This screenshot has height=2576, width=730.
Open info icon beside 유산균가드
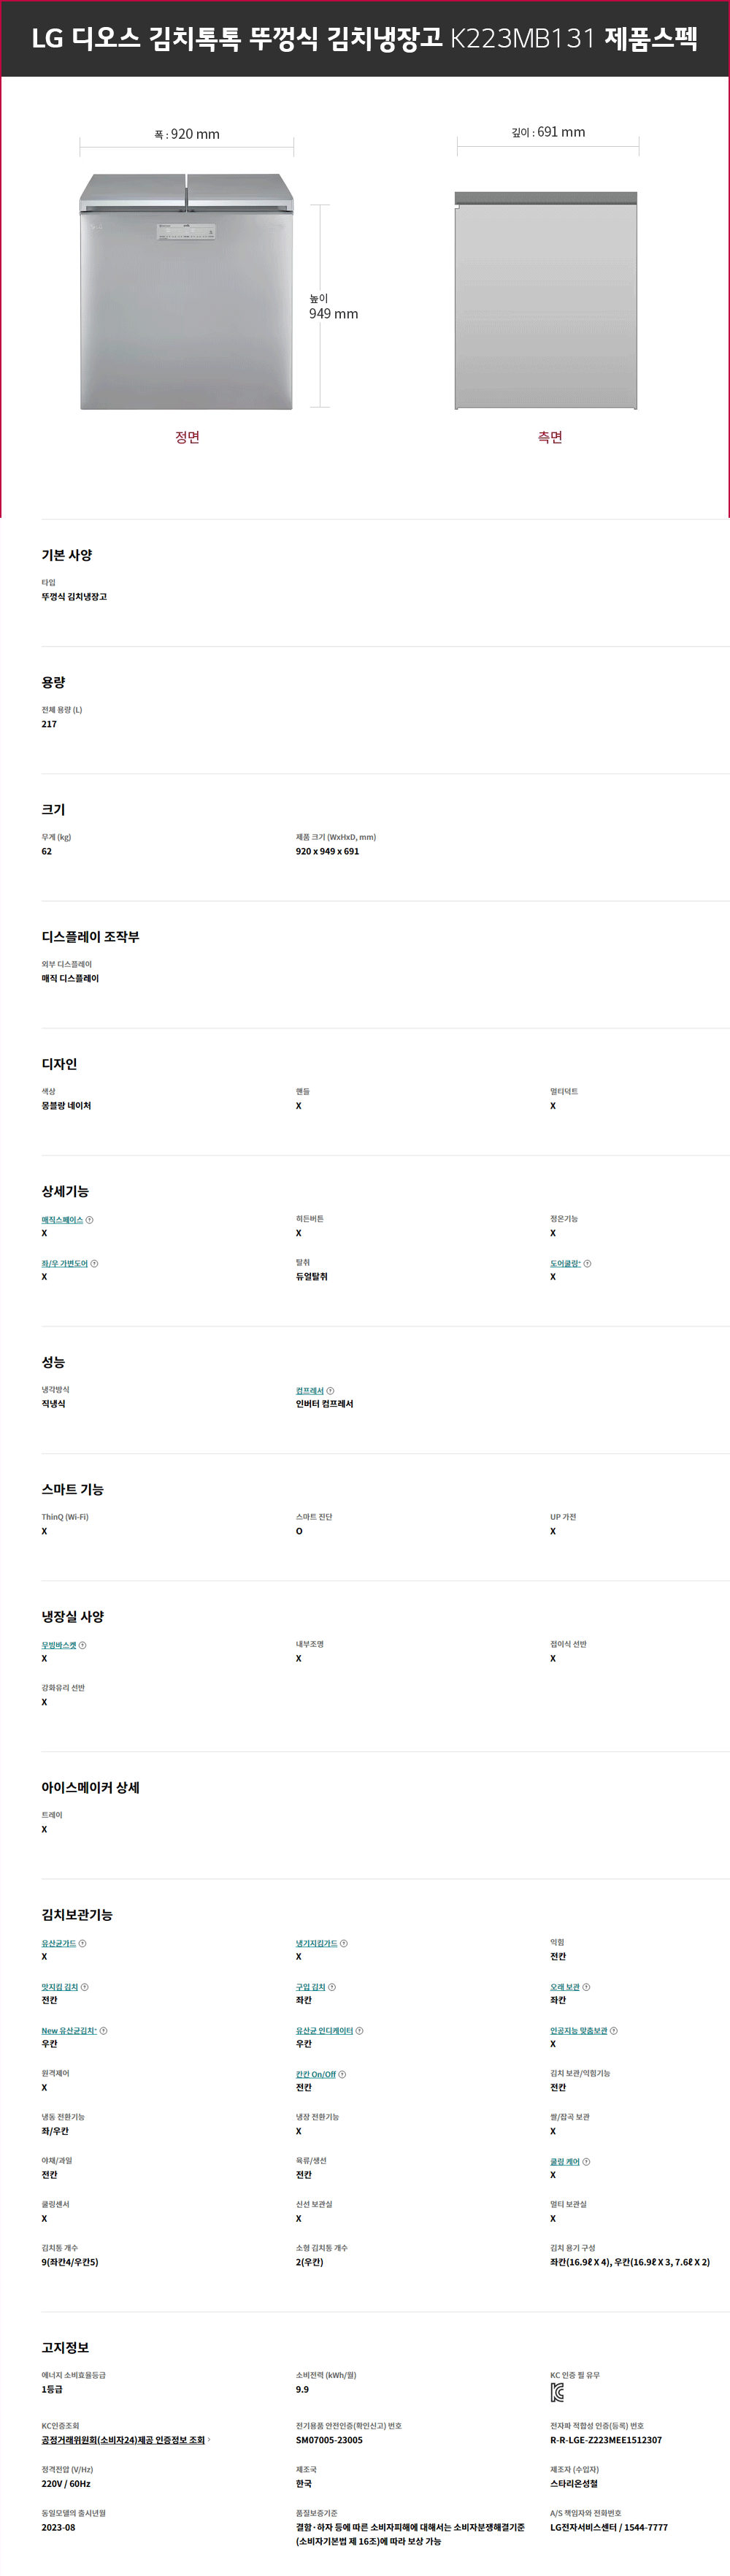pos(82,1943)
